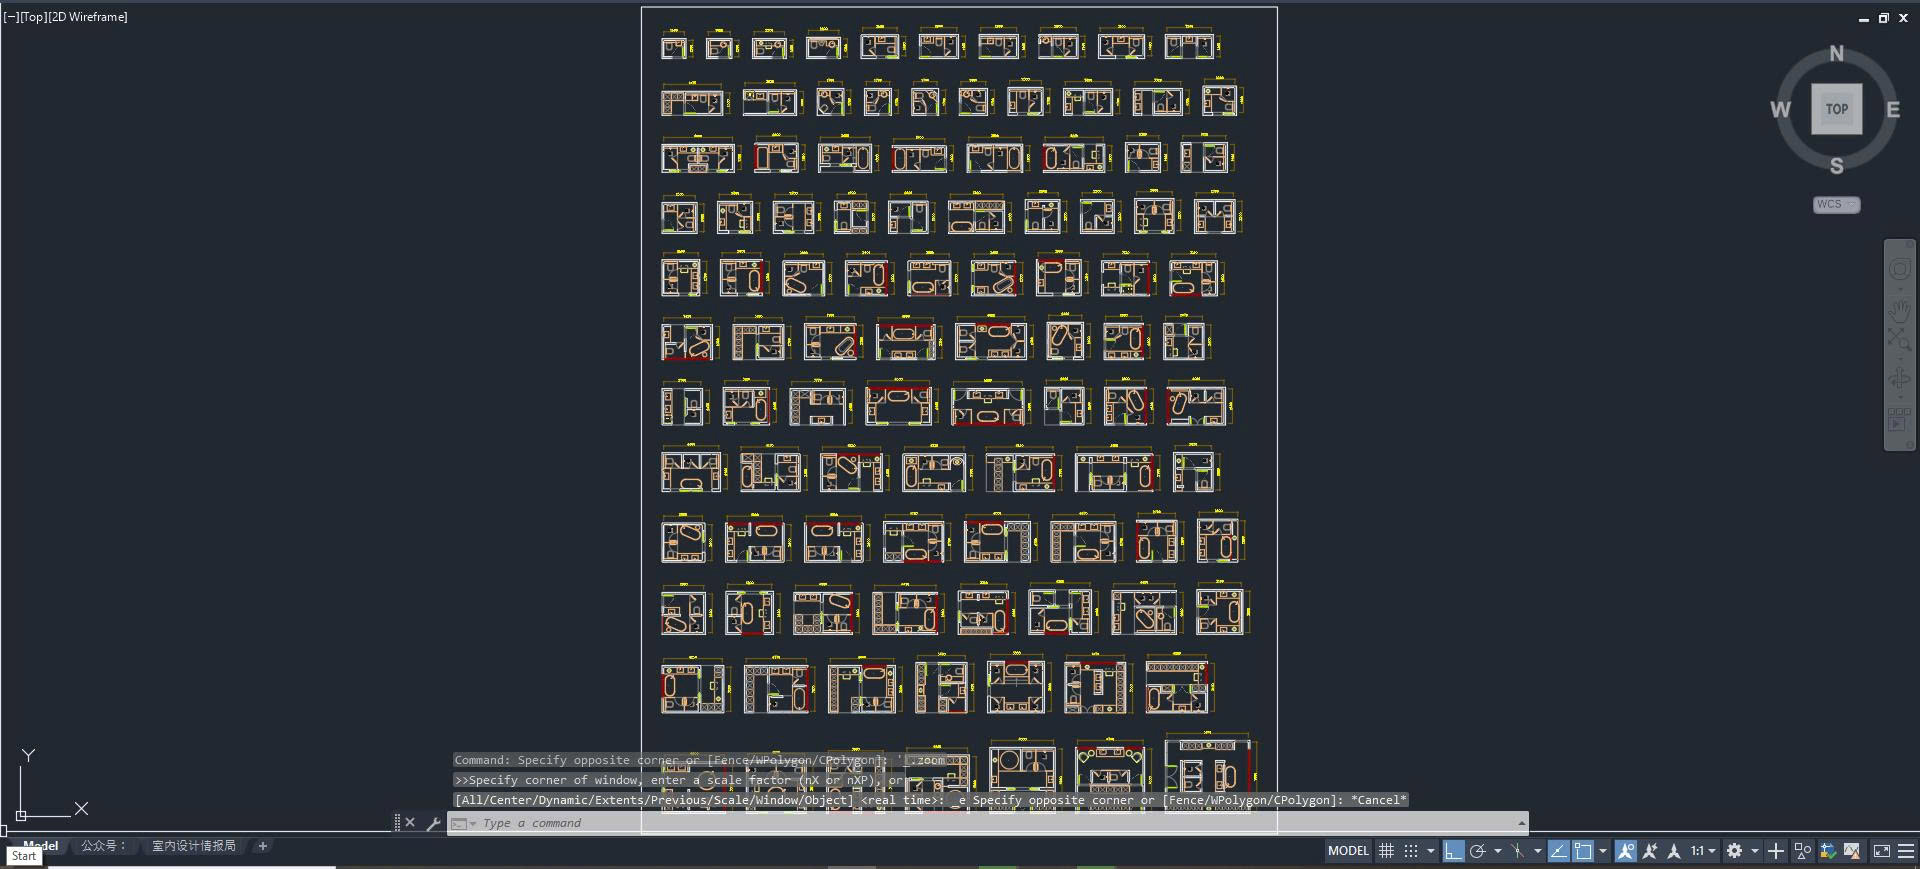
Task: Expand the command history scroll arrow
Action: tap(1521, 823)
